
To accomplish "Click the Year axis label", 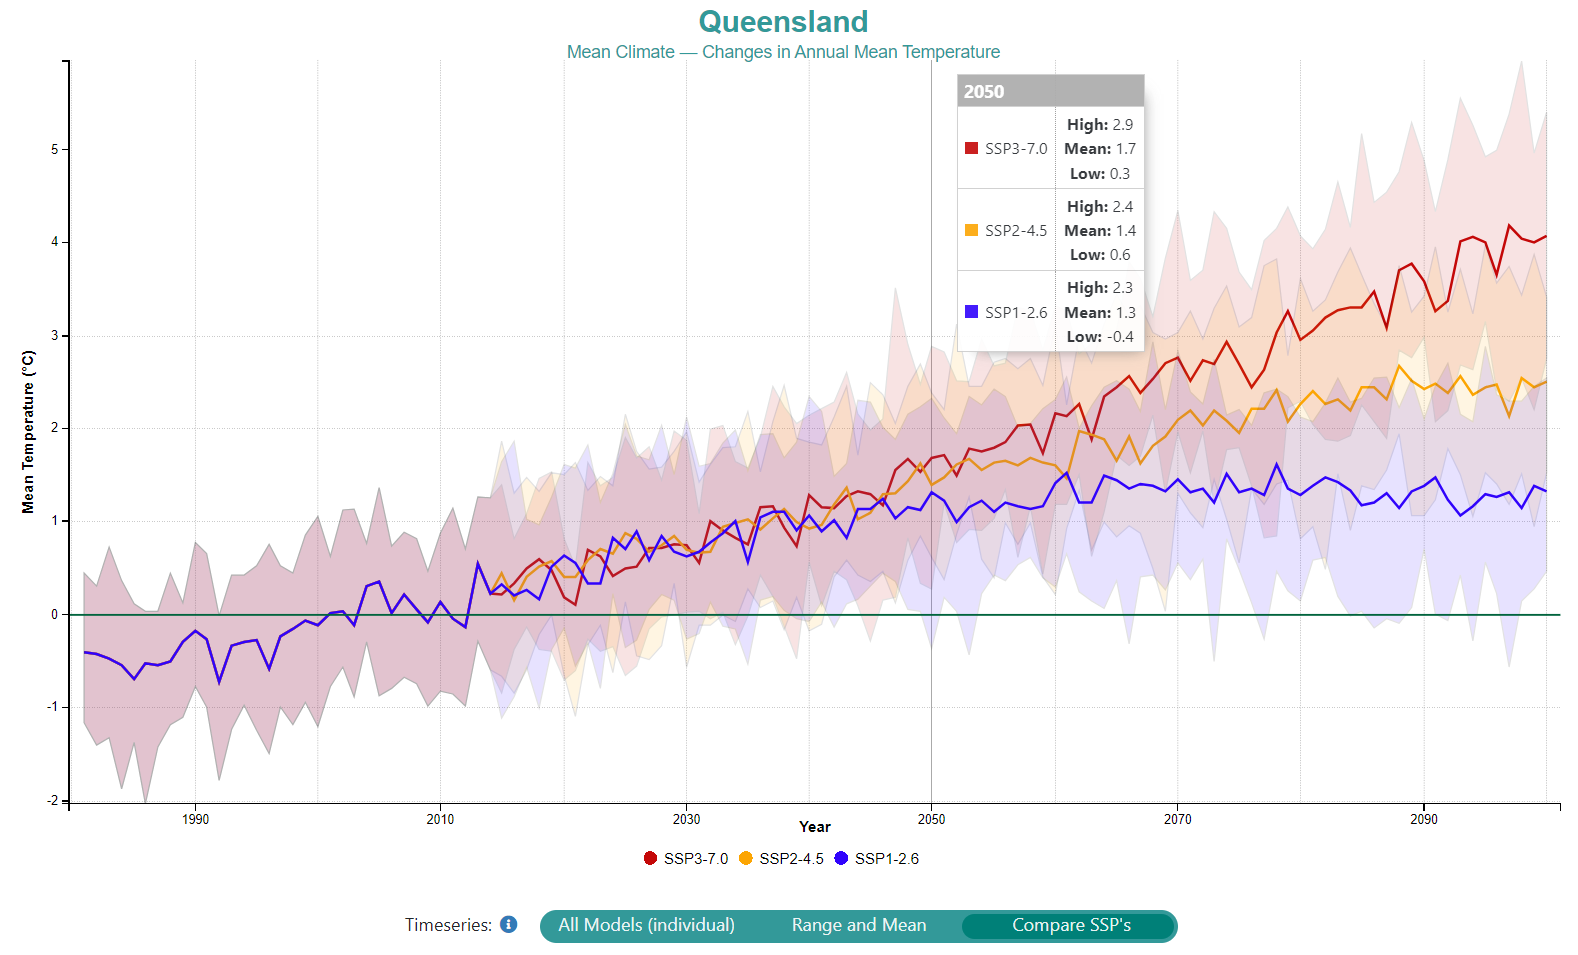I will click(x=814, y=826).
